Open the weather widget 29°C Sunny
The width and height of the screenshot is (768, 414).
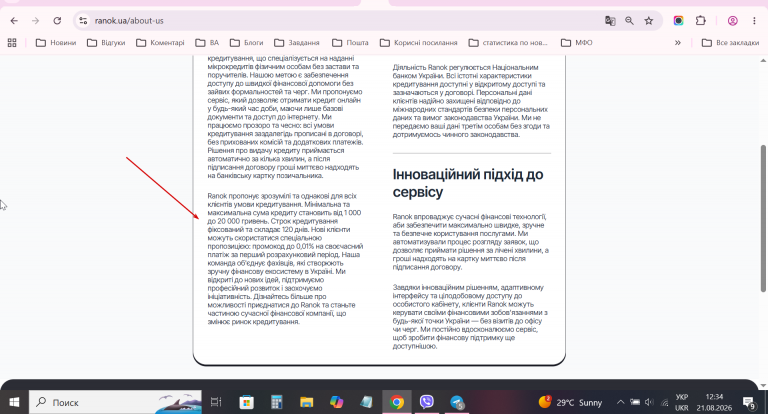571,402
